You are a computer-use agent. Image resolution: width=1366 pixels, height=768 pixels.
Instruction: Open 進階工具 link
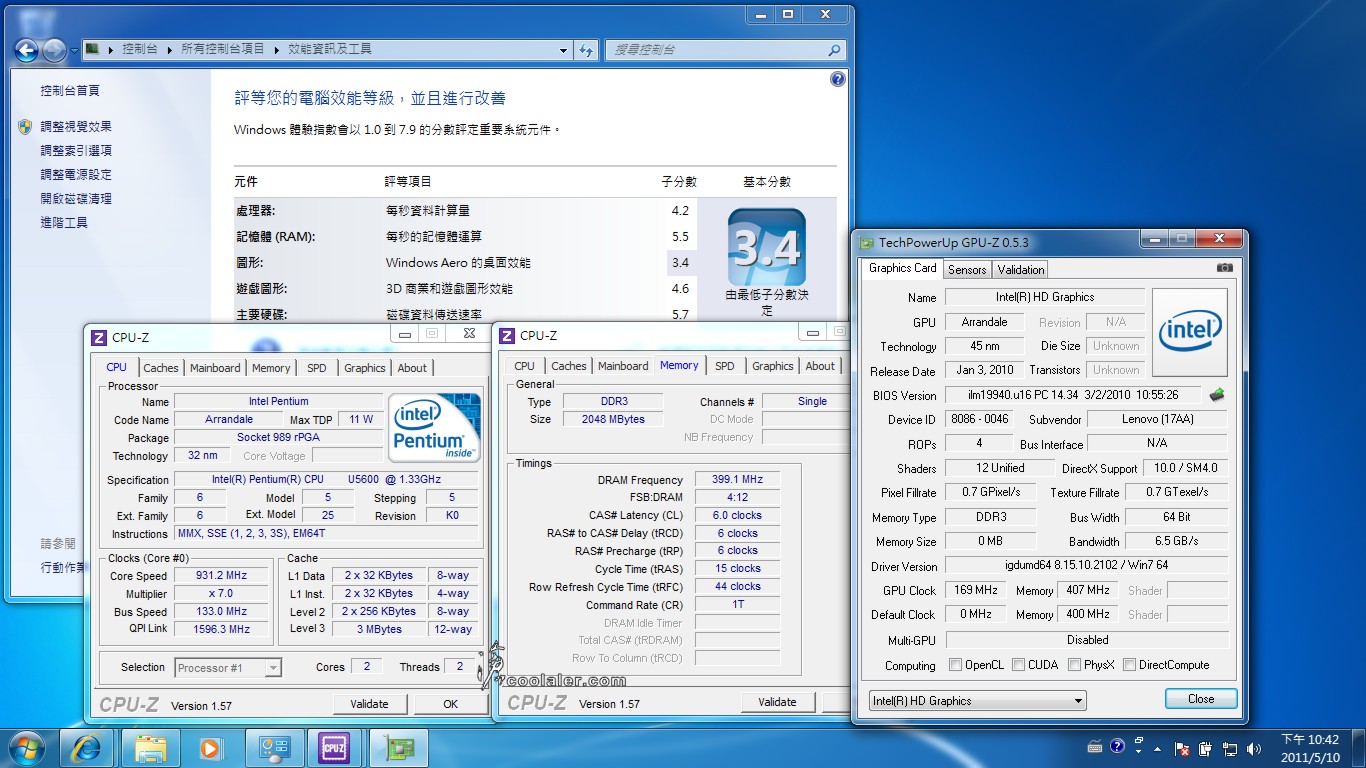pos(64,223)
